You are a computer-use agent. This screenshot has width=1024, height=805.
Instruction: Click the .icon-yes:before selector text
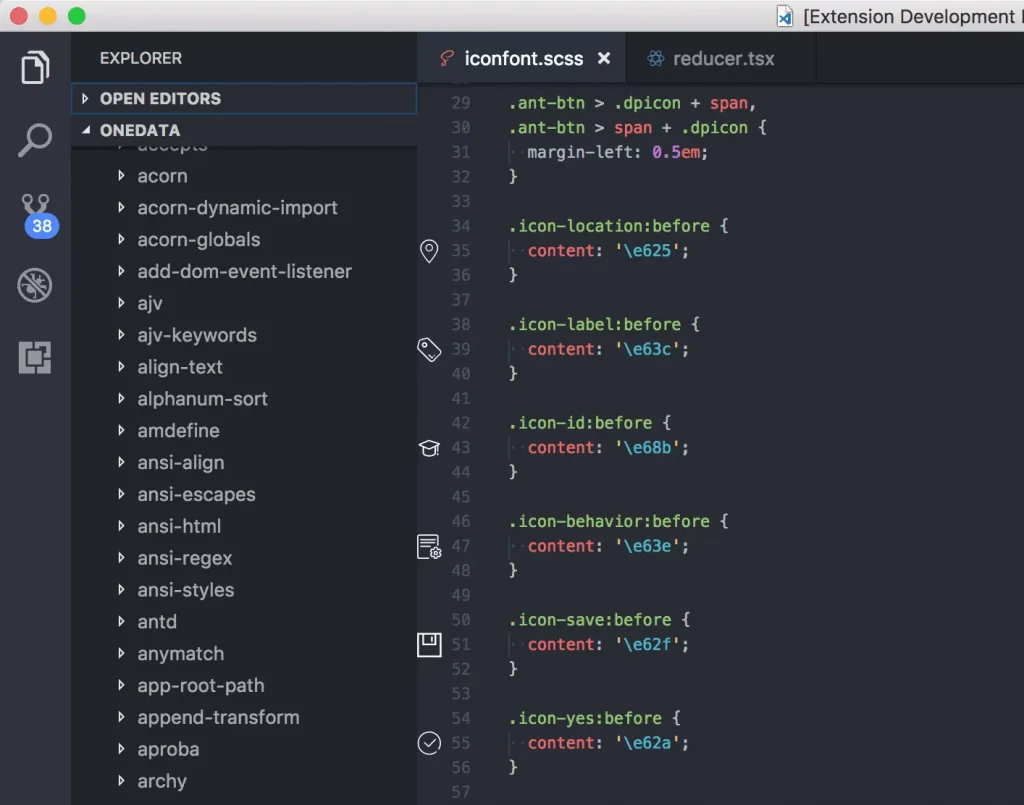click(x=585, y=719)
